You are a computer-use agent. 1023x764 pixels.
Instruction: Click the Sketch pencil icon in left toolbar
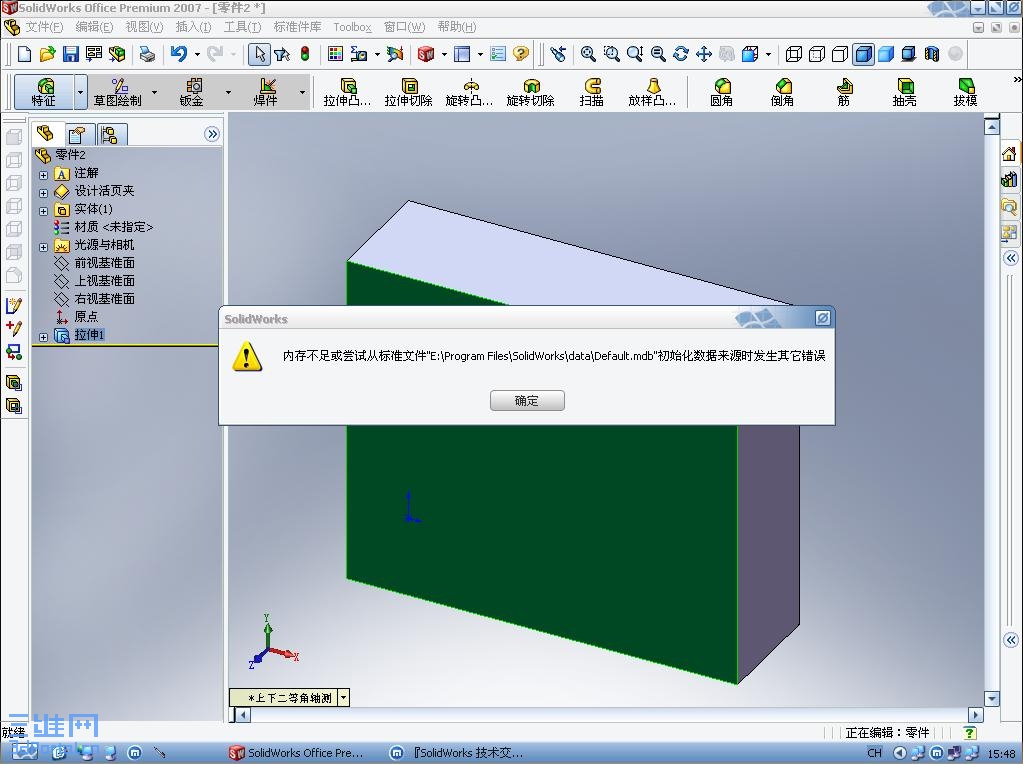coord(14,305)
